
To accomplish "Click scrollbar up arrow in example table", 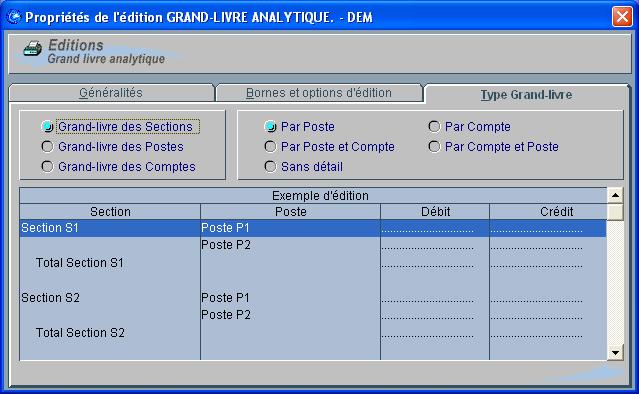I will click(x=615, y=196).
